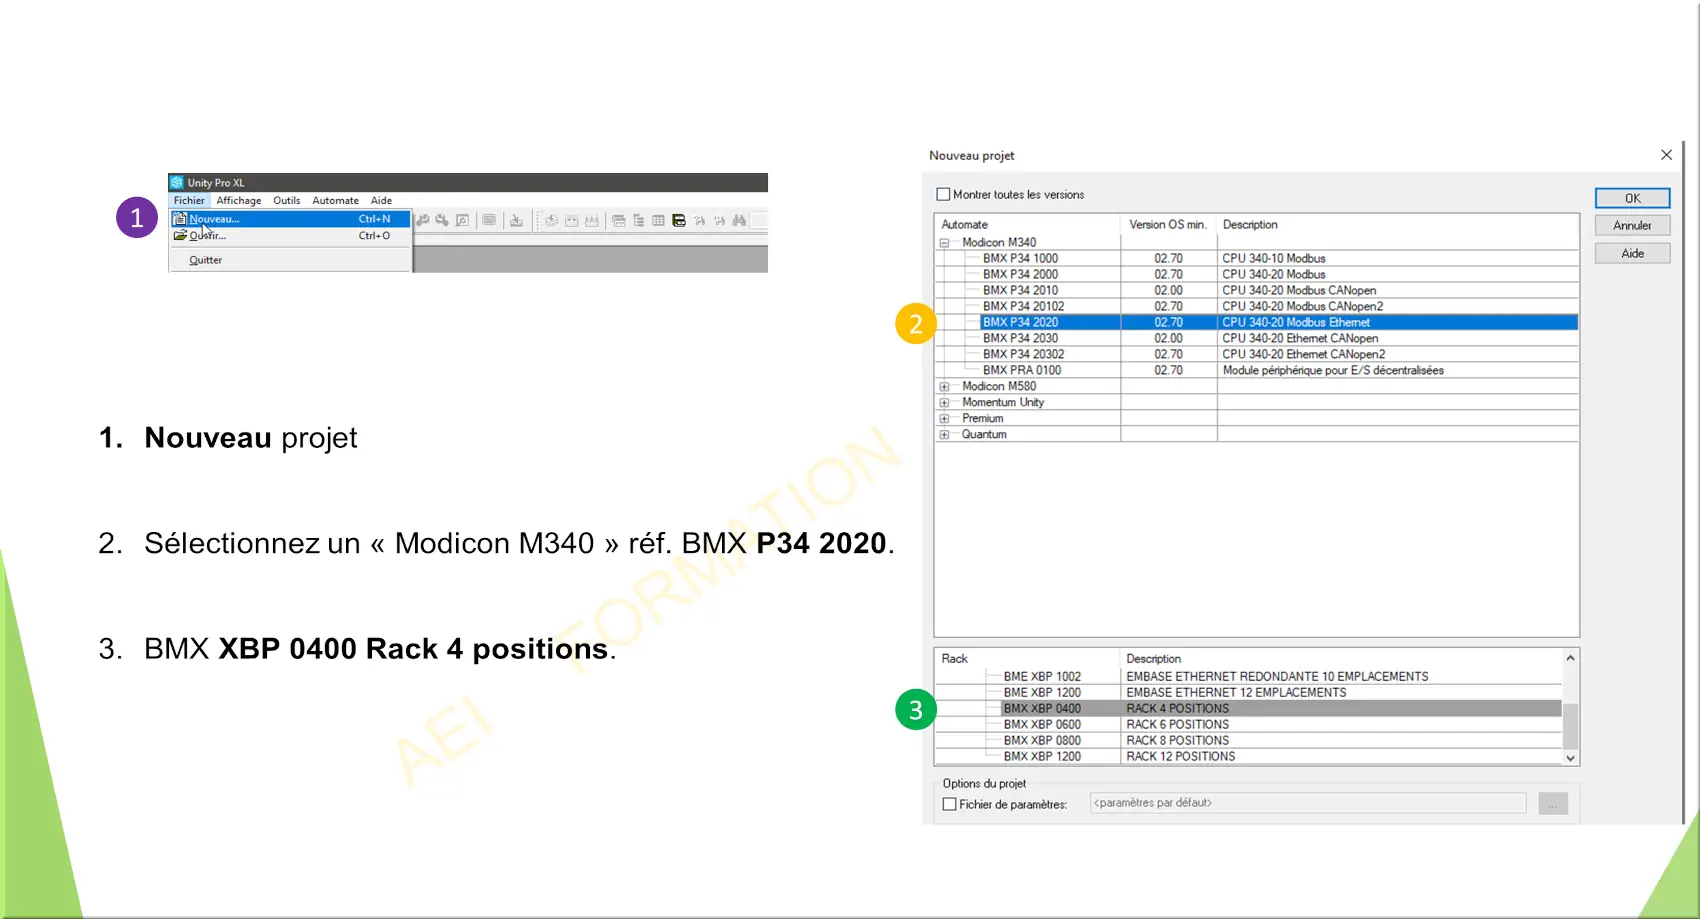Click the rack list scroll-down arrow
Viewport: 1700px width, 919px height.
pyautogui.click(x=1570, y=758)
